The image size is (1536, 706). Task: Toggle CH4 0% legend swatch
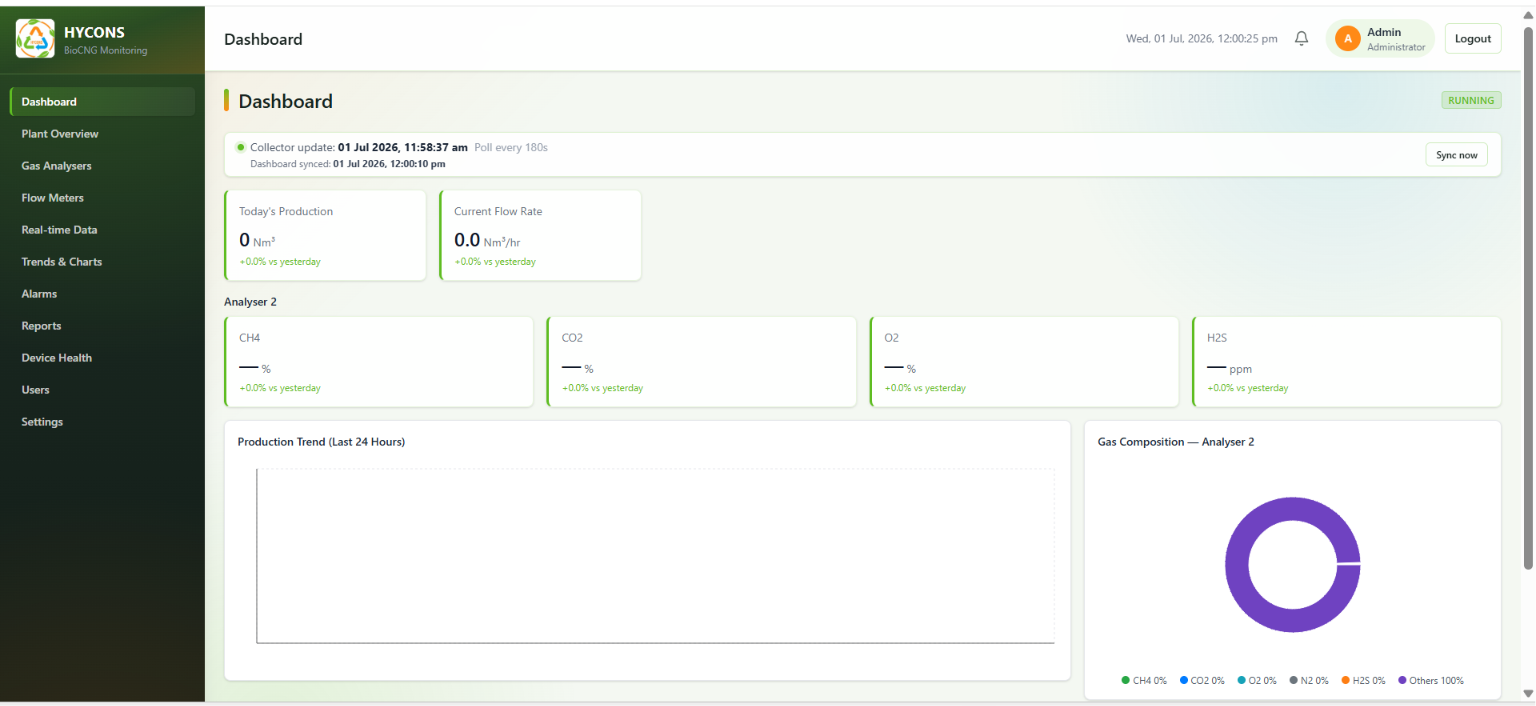point(1127,680)
